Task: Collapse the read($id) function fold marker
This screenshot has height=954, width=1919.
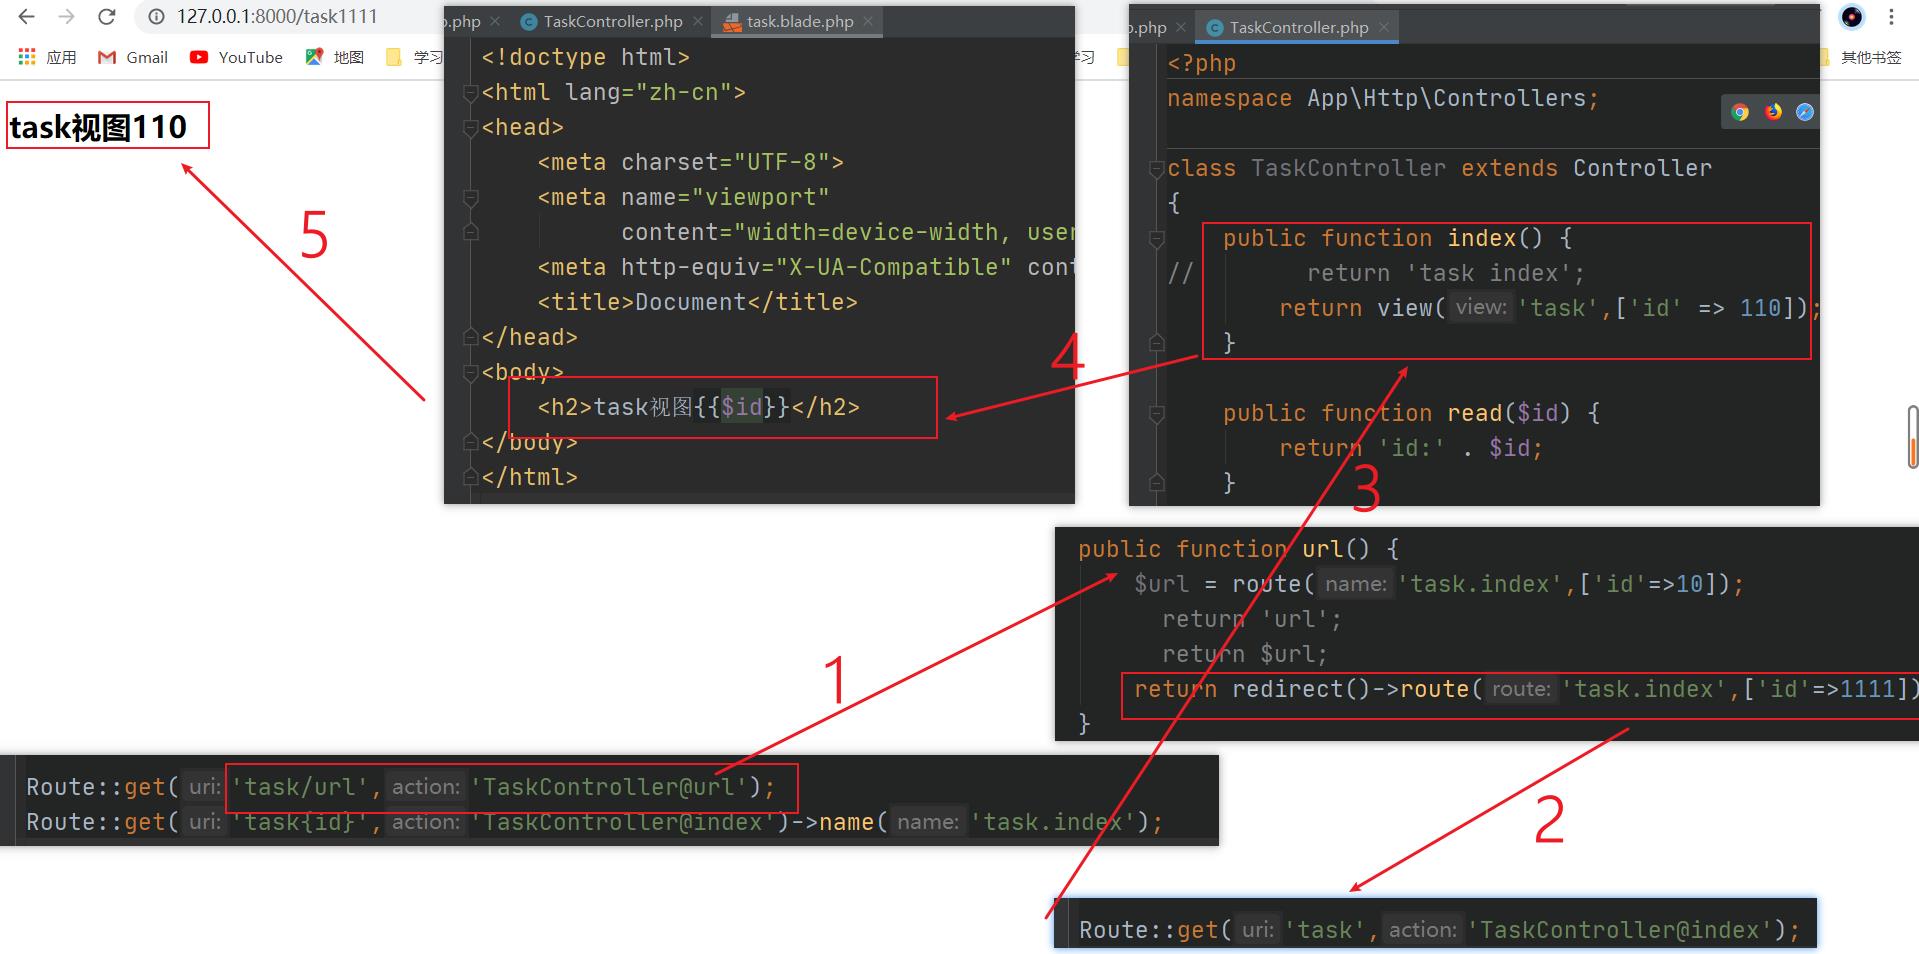Action: tap(1157, 414)
